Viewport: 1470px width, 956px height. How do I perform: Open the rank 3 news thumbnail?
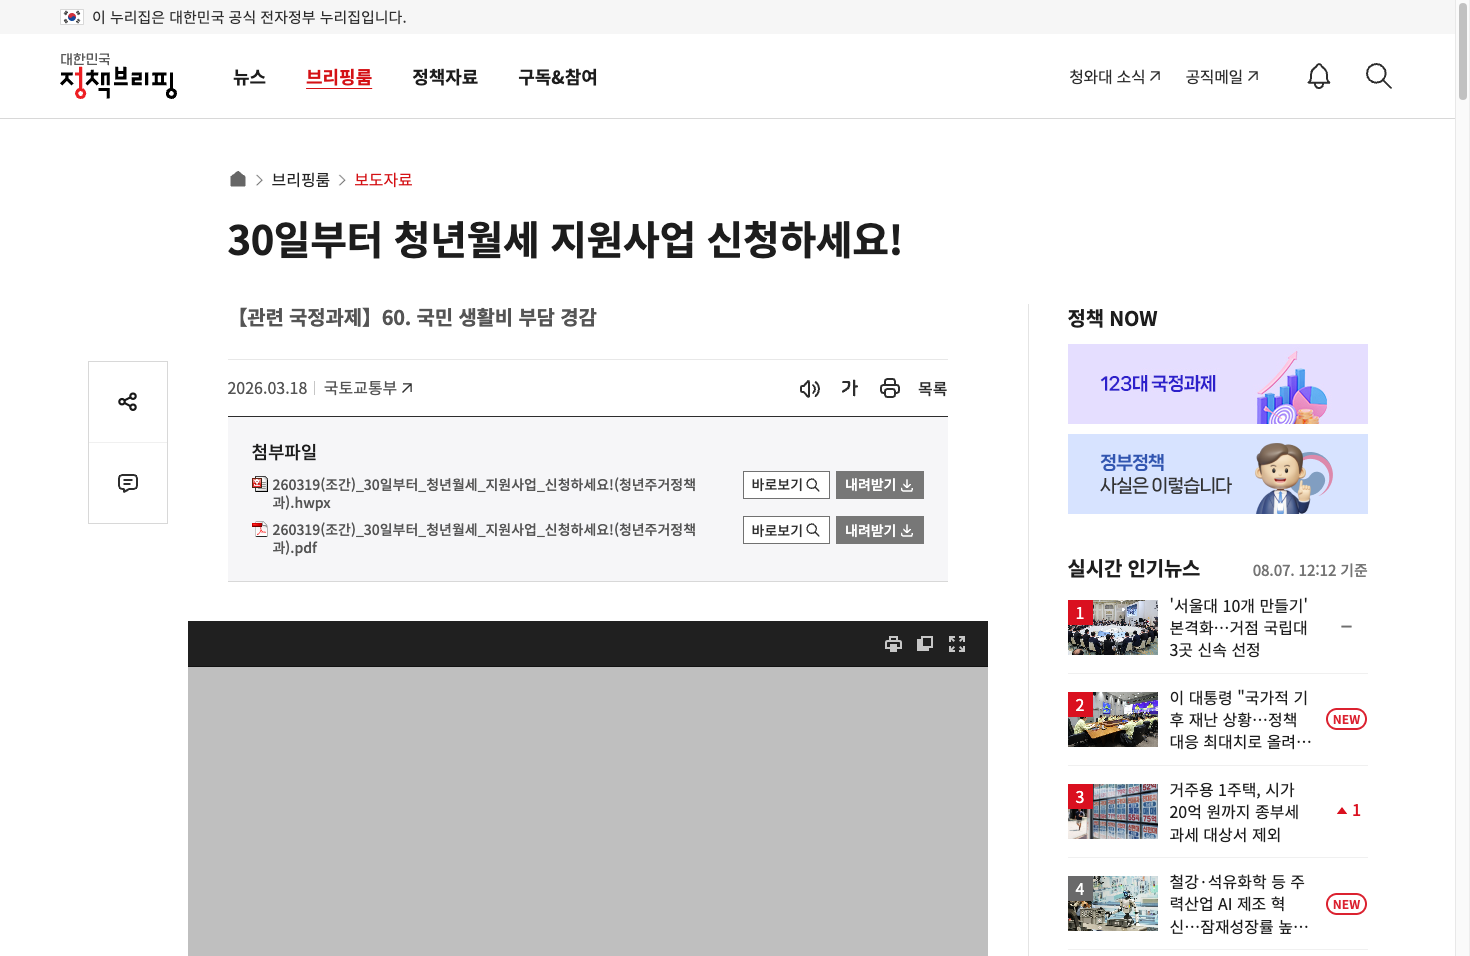point(1113,811)
